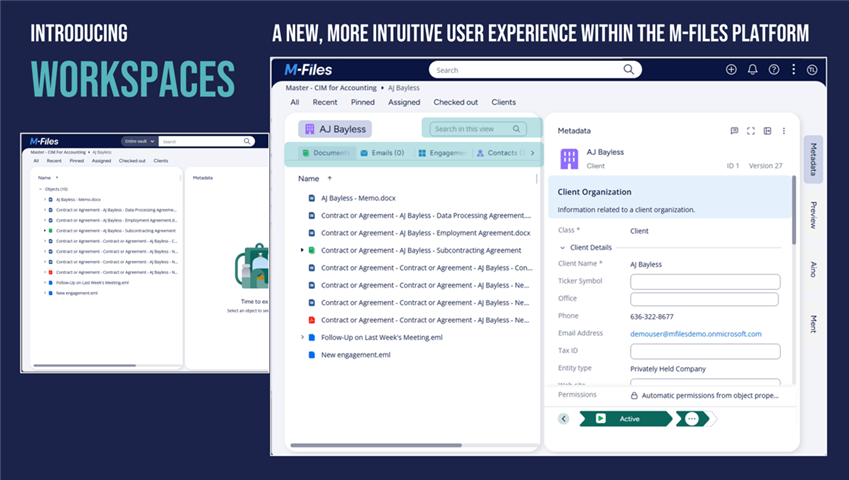This screenshot has width=849, height=480.
Task: Click the 'Search in this view' field
Action: pyautogui.click(x=478, y=129)
